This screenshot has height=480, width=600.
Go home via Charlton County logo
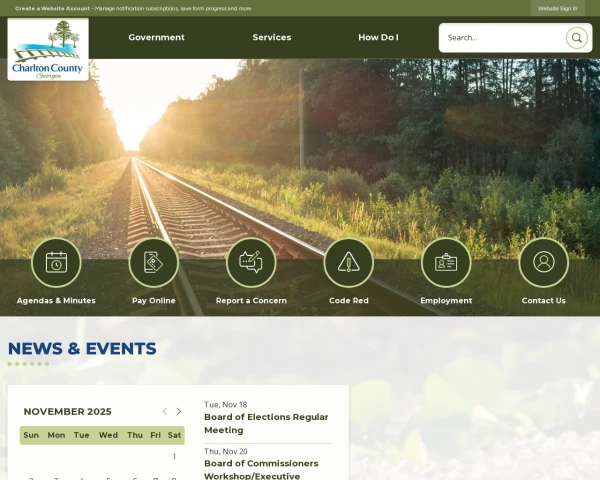click(x=48, y=49)
